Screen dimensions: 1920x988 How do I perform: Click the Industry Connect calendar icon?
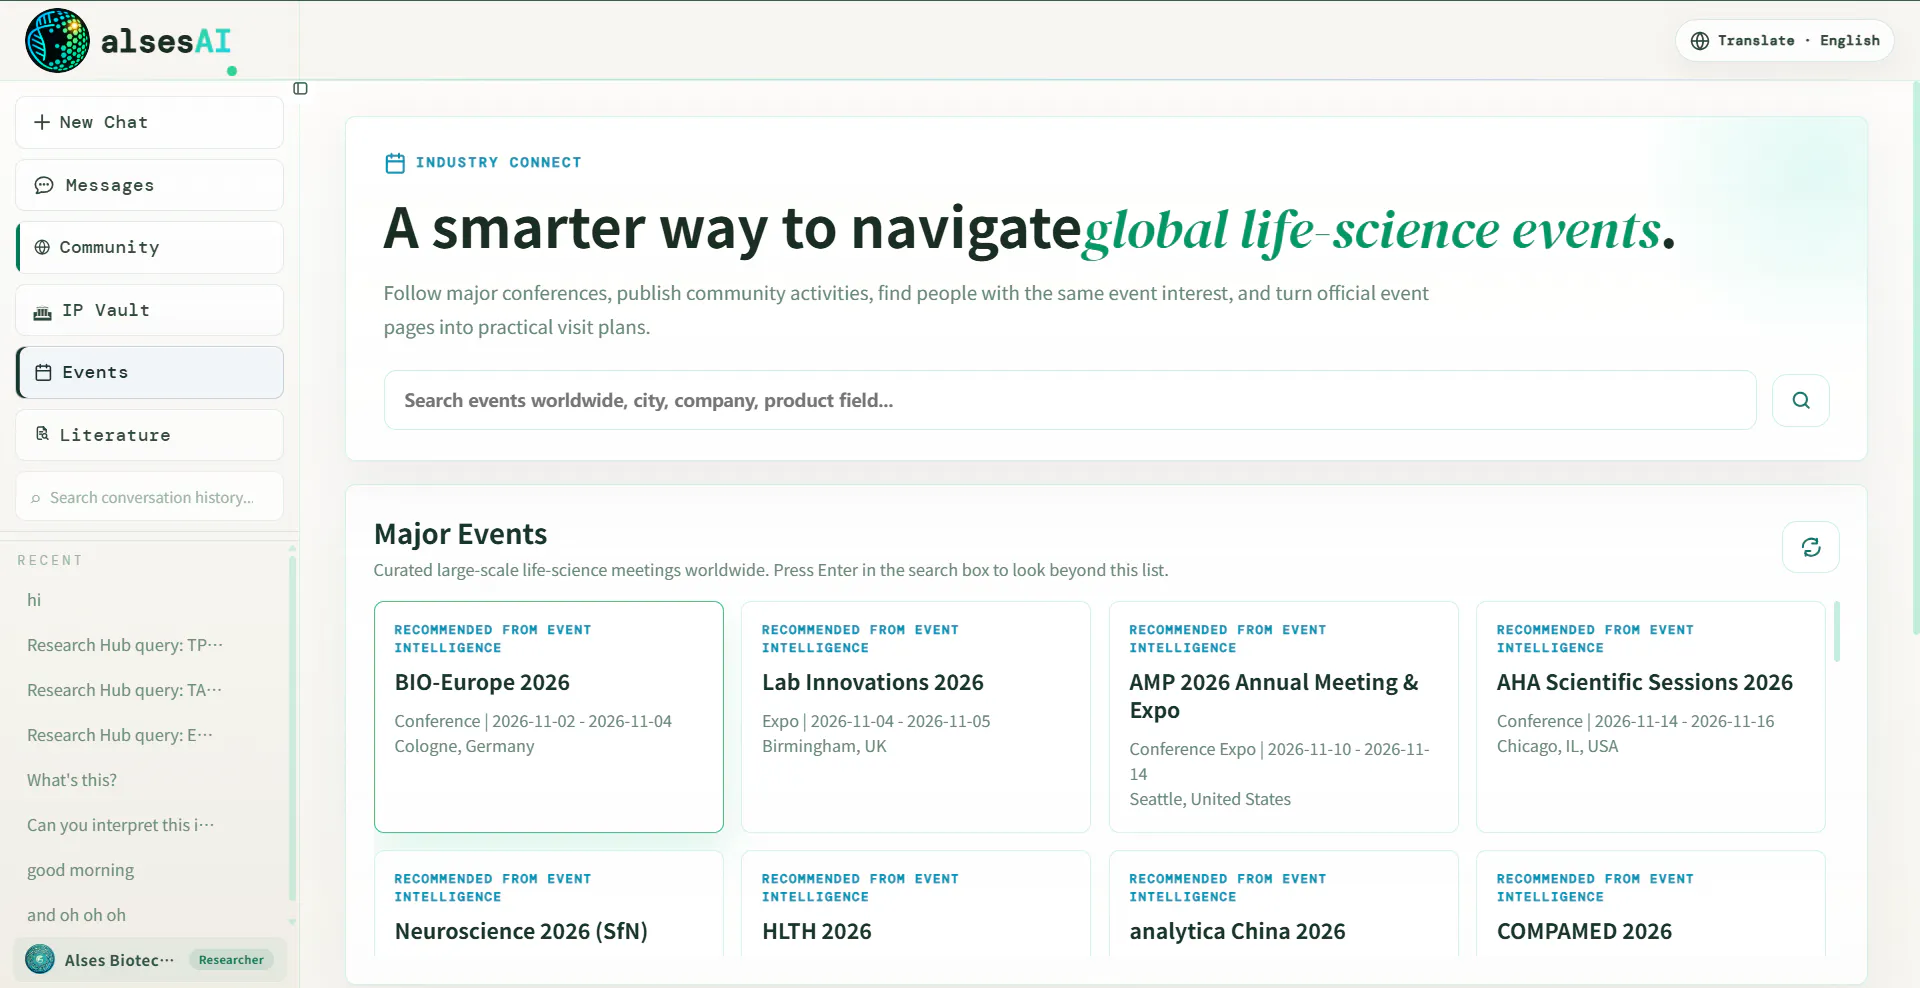coord(395,163)
